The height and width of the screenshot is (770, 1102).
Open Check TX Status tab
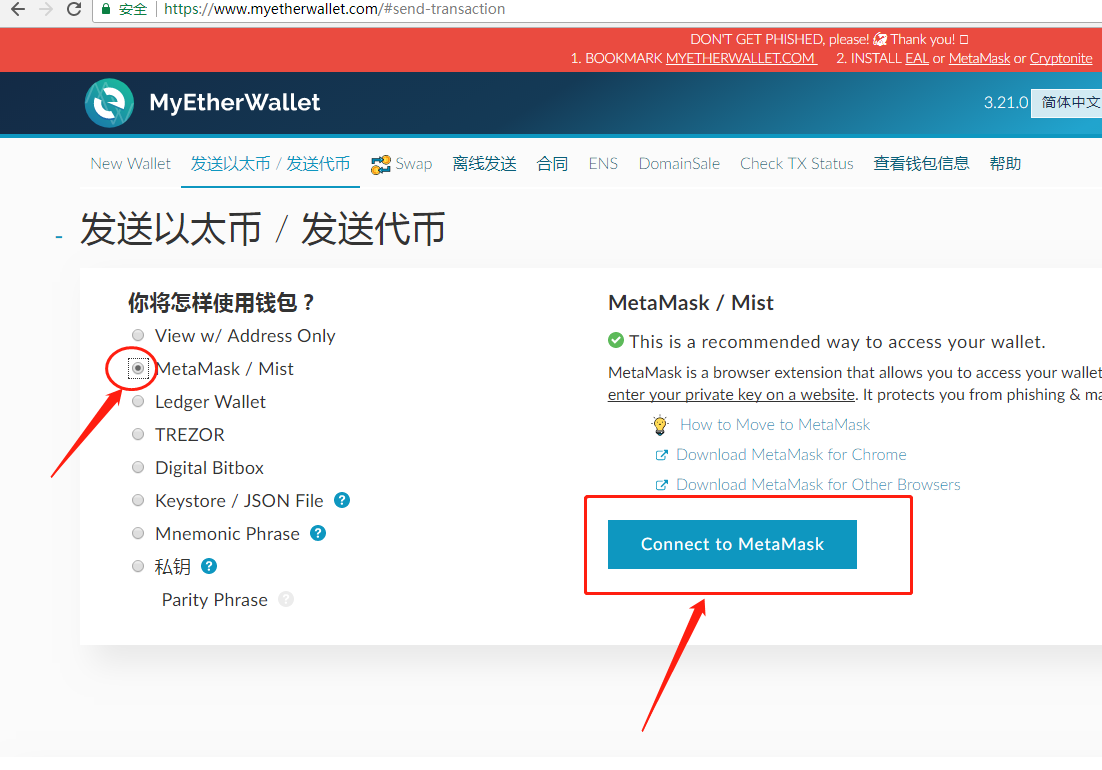click(796, 164)
